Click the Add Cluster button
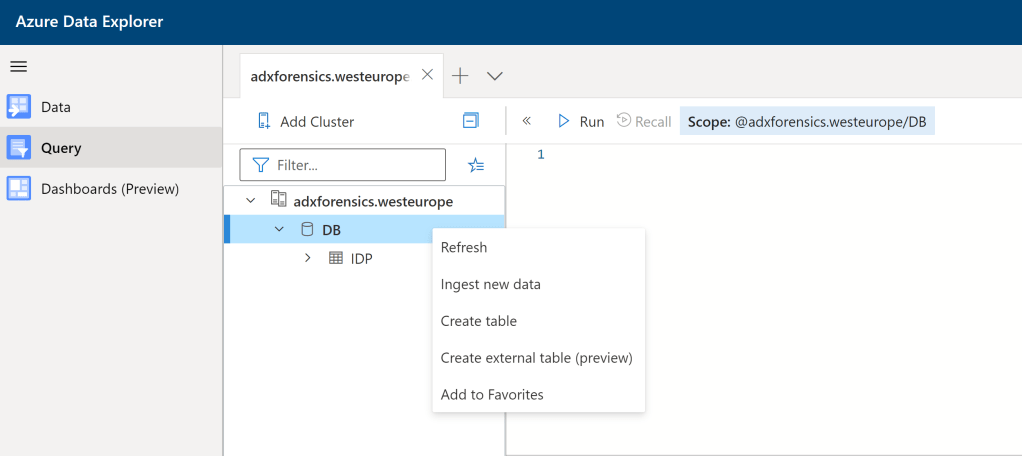Screen dimensions: 1022x456 [306, 121]
